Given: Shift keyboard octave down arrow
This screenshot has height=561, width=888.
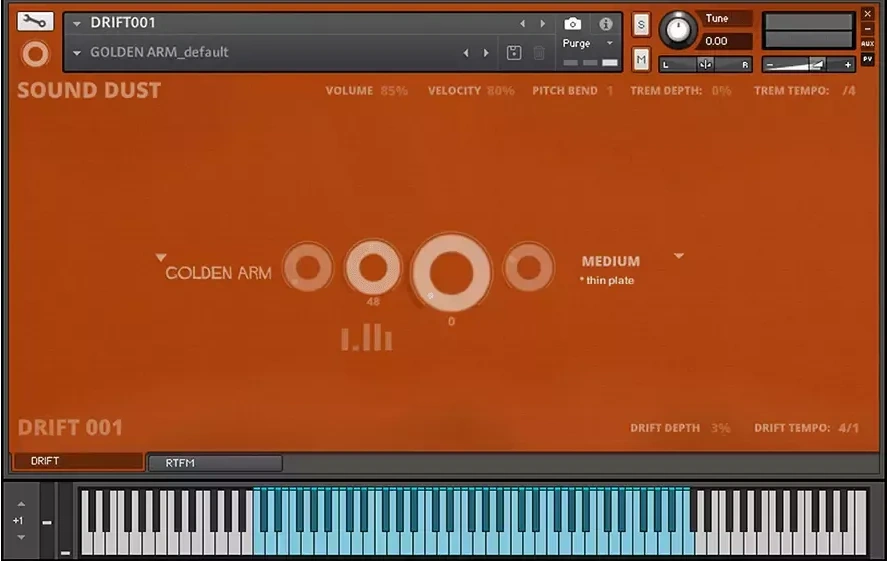Looking at the screenshot, I should (x=21, y=537).
